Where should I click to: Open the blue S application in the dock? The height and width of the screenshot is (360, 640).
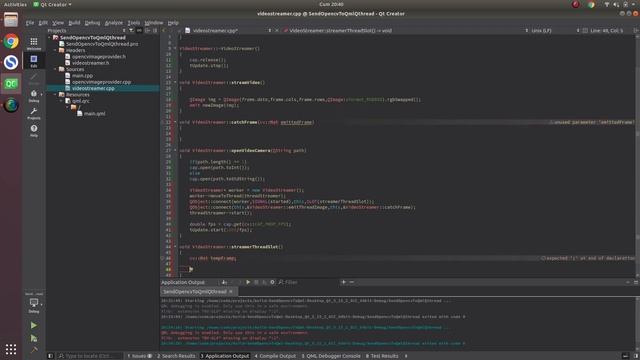pyautogui.click(x=11, y=62)
